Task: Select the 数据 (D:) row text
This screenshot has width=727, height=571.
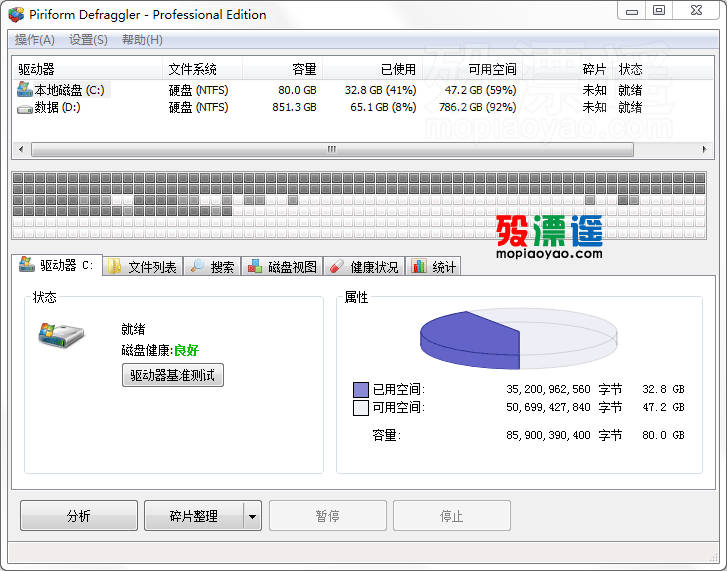Action: pyautogui.click(x=57, y=108)
